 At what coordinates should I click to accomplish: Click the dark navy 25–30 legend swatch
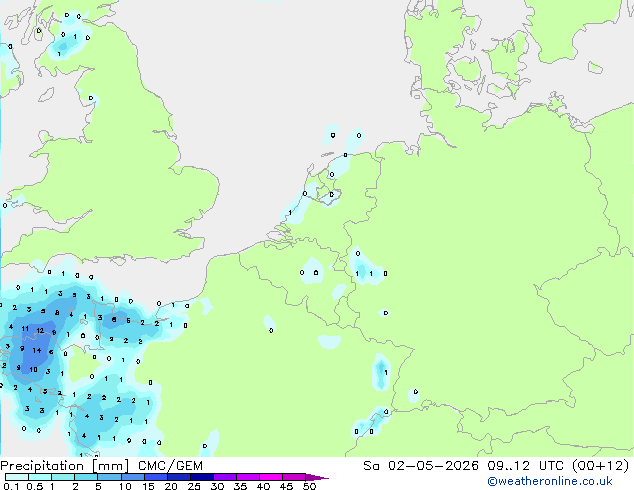coord(202,477)
